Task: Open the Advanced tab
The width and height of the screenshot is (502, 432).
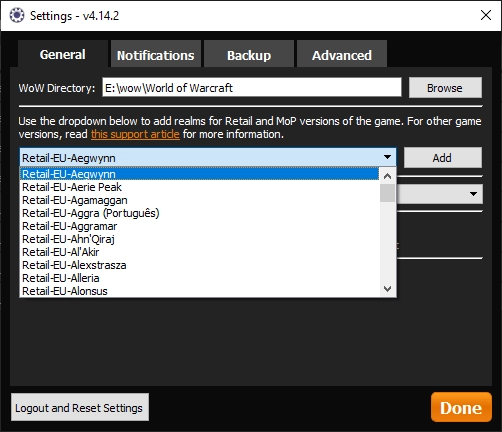Action: (342, 54)
